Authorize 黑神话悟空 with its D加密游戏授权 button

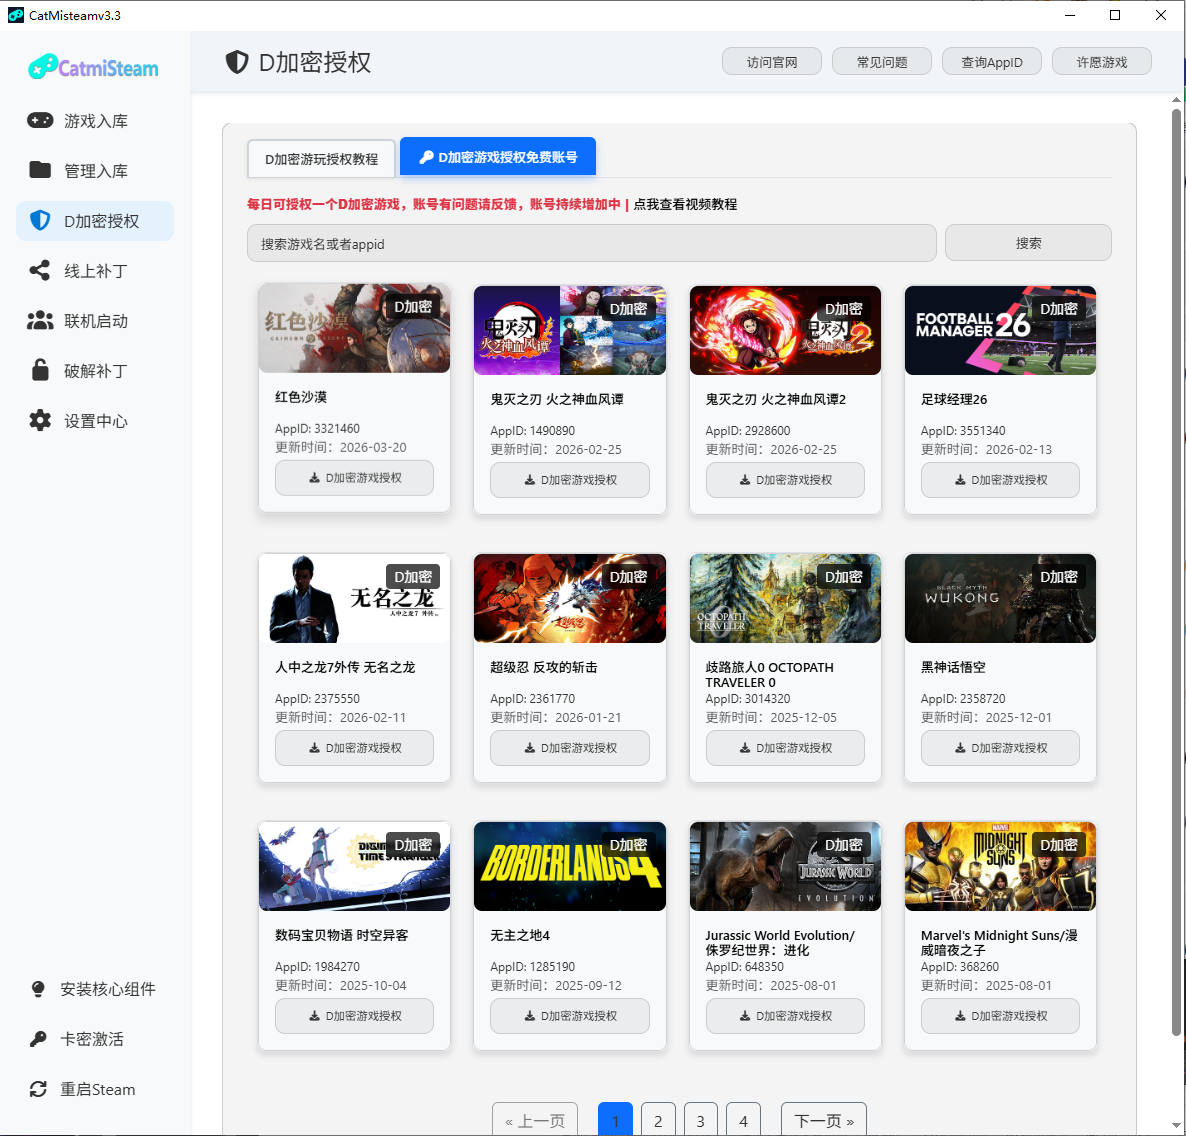point(1000,748)
